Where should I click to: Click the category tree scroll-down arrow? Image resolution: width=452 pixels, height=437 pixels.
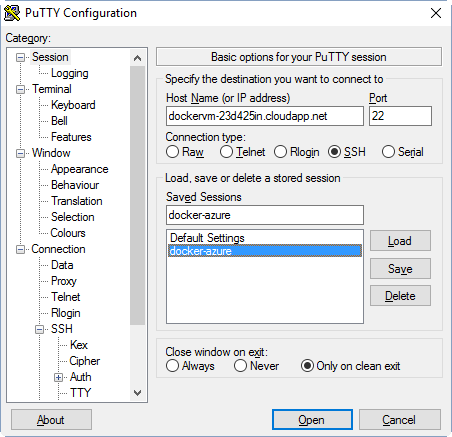(137, 393)
